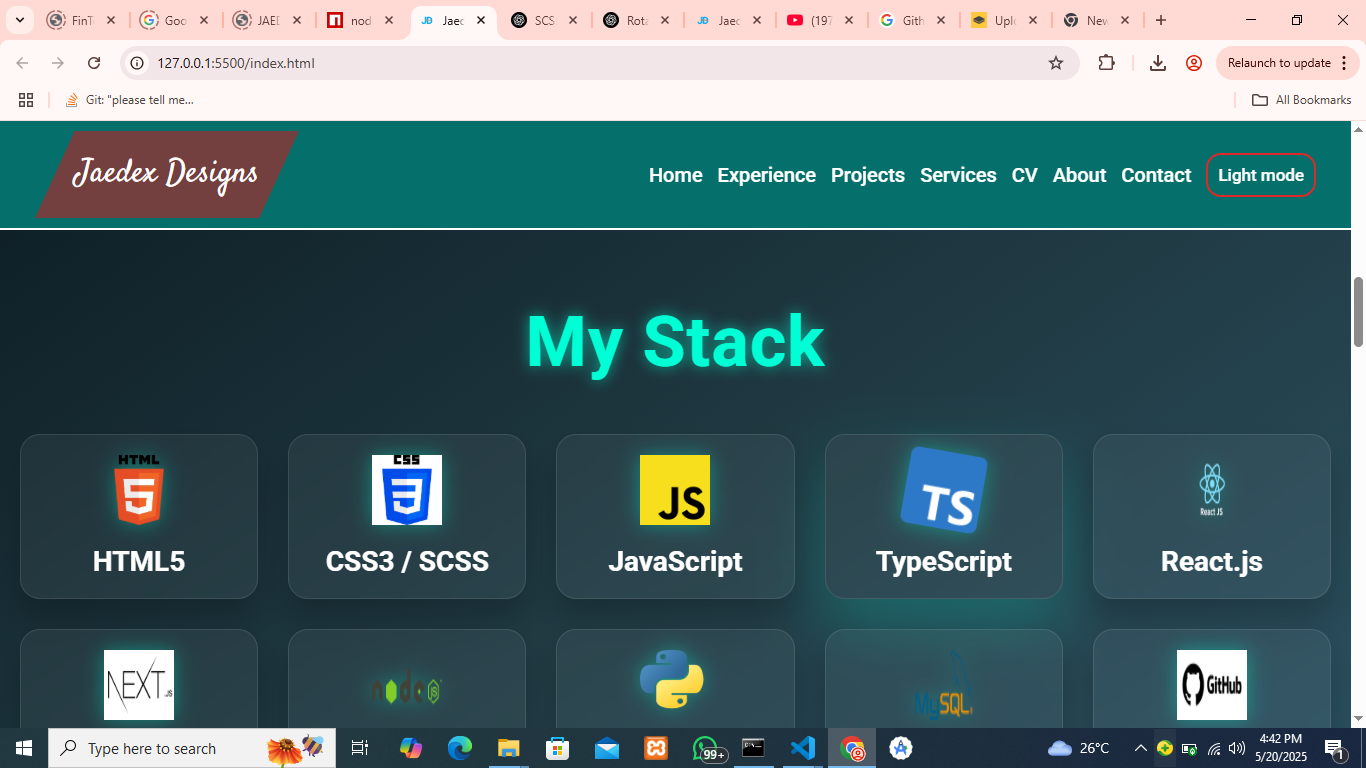The height and width of the screenshot is (768, 1366).
Task: Reload the page with the refresh icon
Action: [x=94, y=63]
